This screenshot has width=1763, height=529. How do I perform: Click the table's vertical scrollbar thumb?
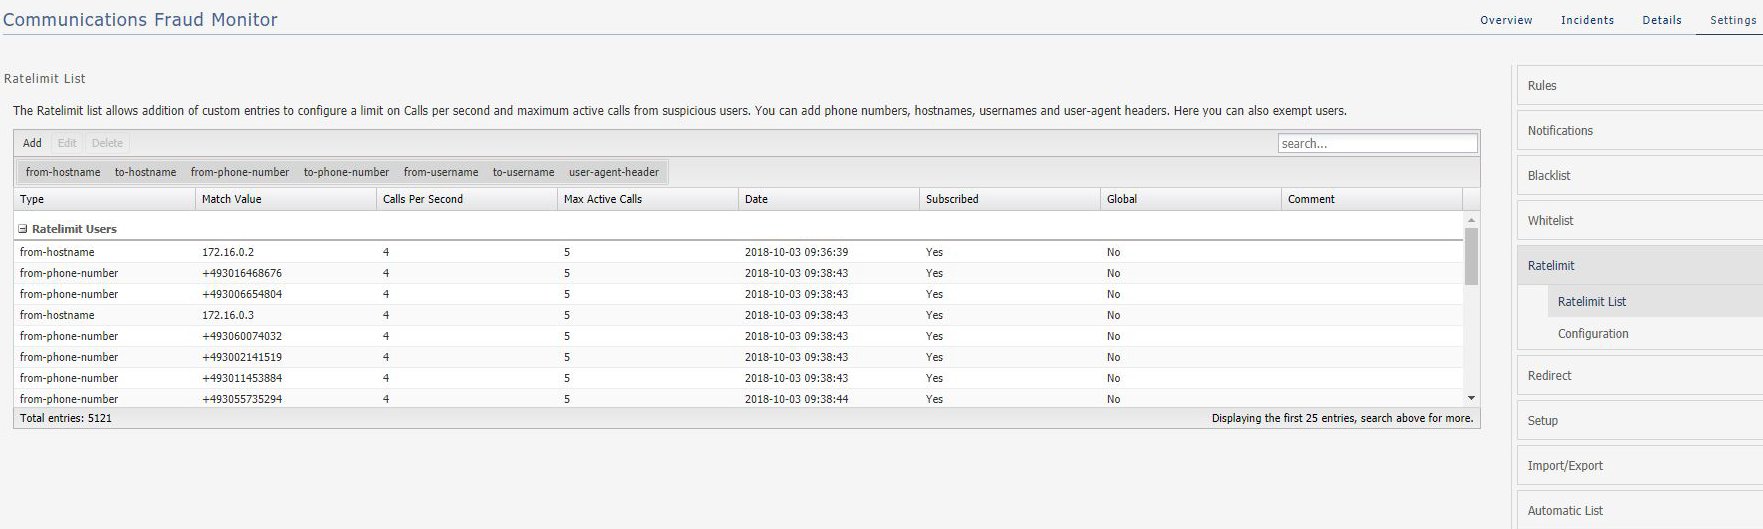[x=1471, y=256]
